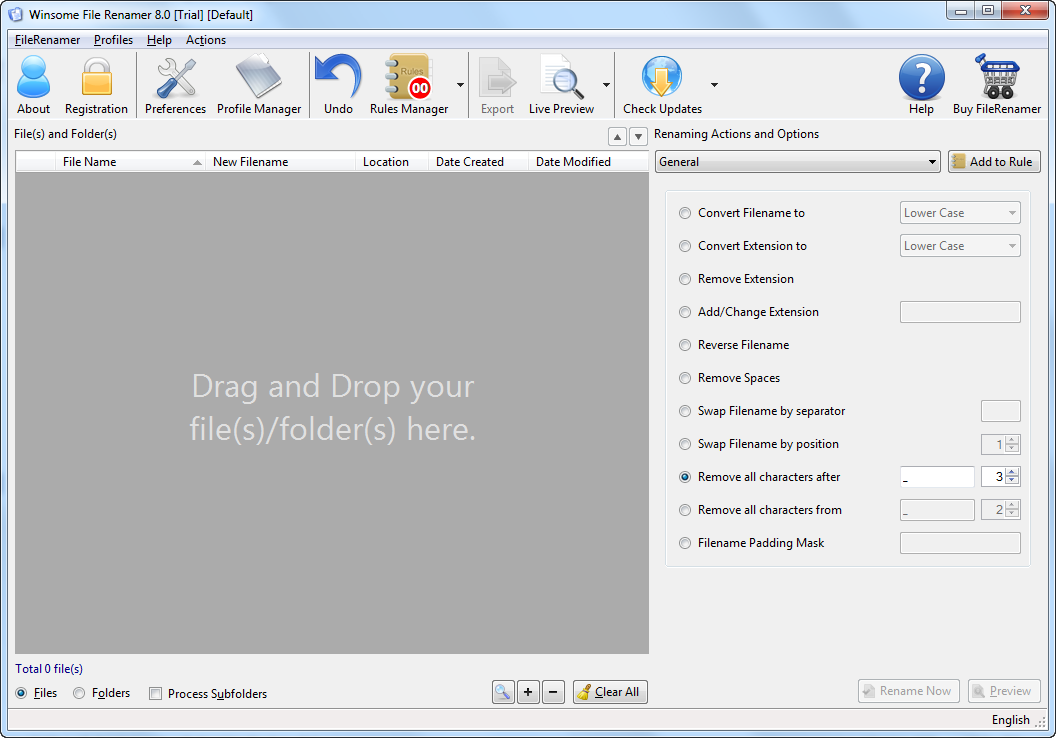The height and width of the screenshot is (738, 1056).
Task: Choose Remove Extension option
Action: coord(685,279)
